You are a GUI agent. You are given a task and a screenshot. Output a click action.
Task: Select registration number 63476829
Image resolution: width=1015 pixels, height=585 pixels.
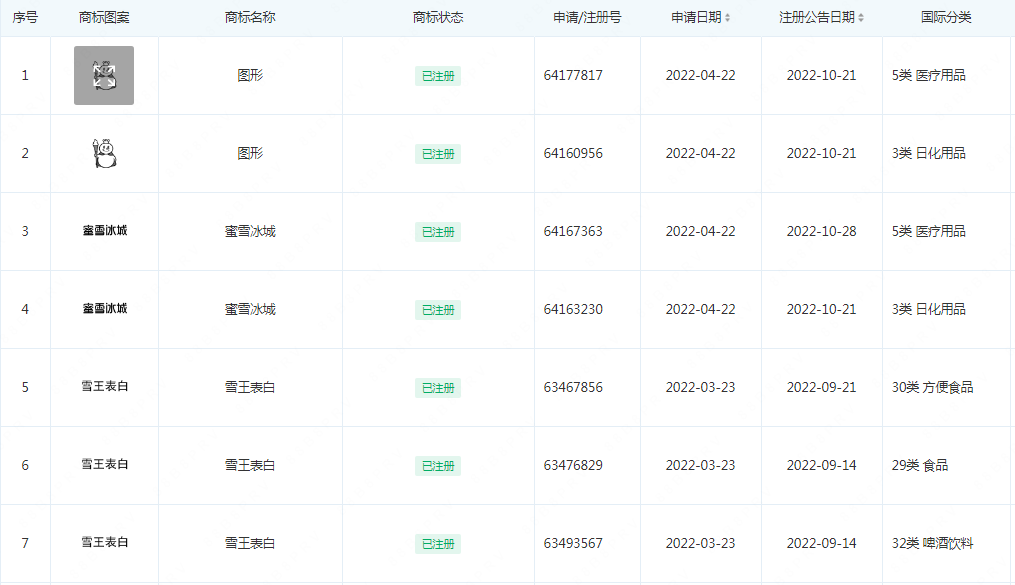[573, 465]
